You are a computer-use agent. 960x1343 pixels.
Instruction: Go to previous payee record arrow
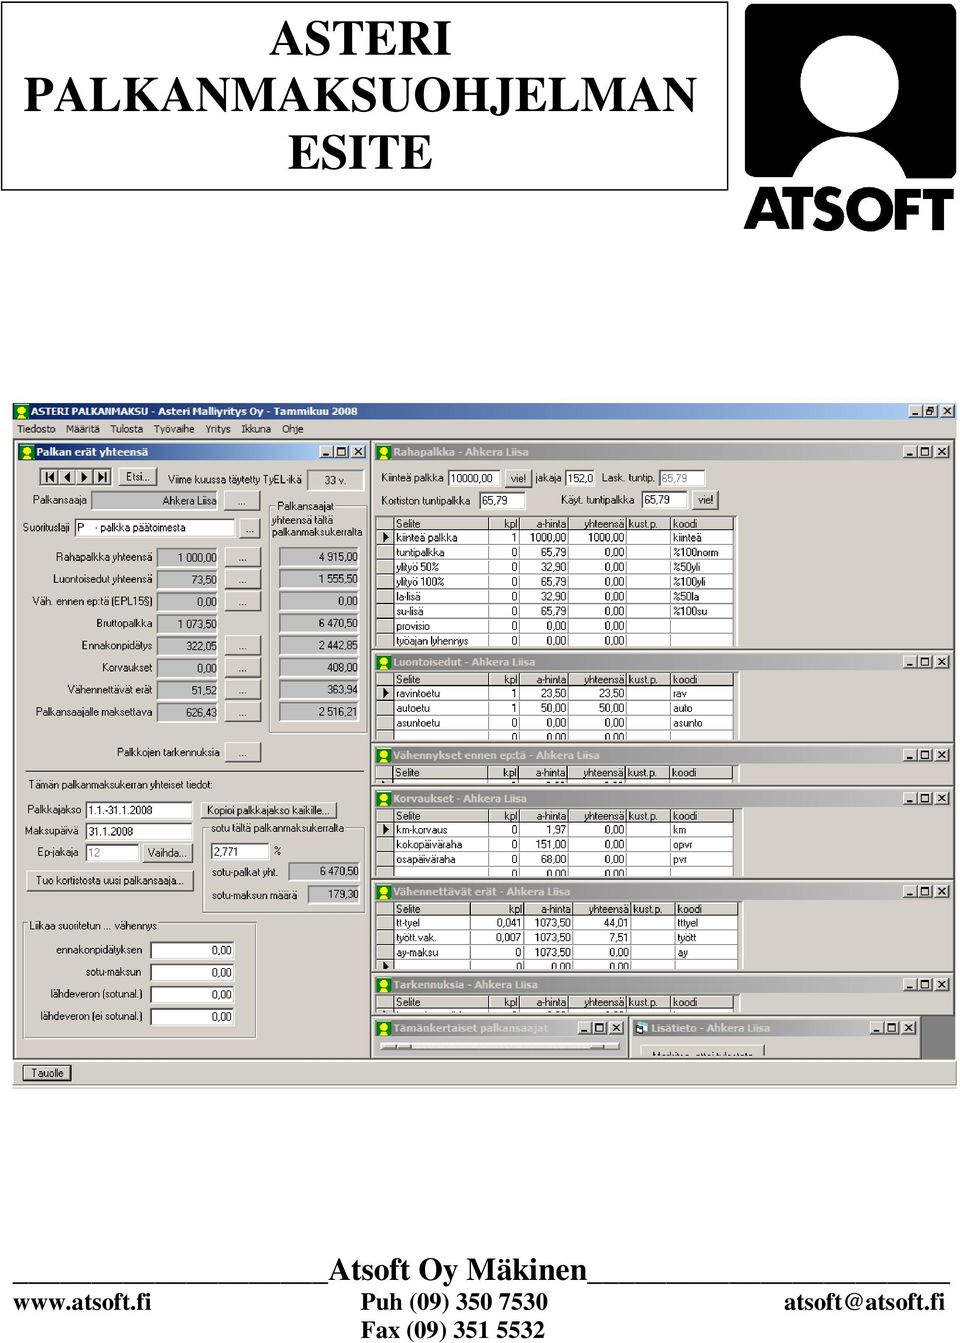pos(67,477)
